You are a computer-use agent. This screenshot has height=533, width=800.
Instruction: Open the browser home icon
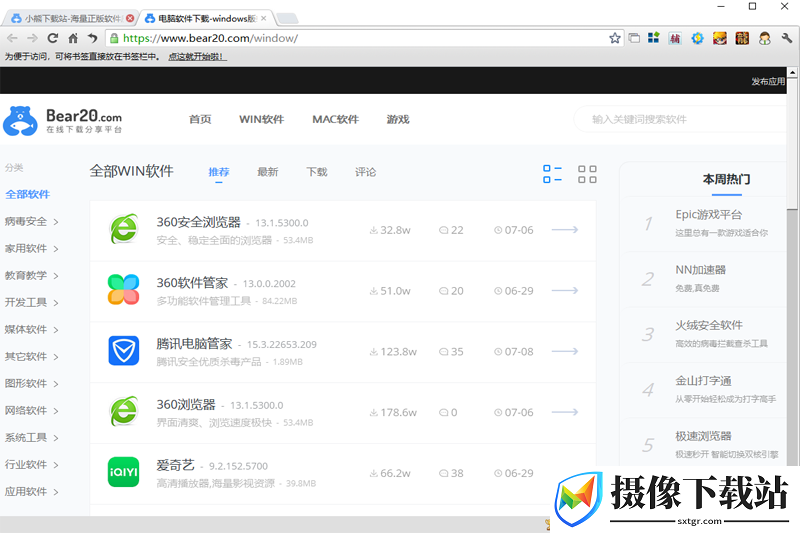(x=73, y=38)
